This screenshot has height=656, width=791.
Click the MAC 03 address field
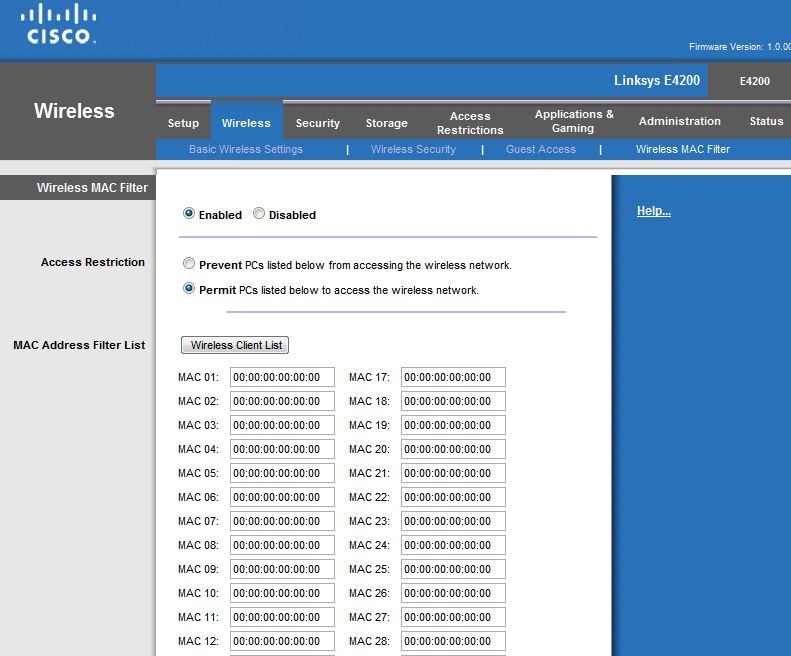pos(282,425)
